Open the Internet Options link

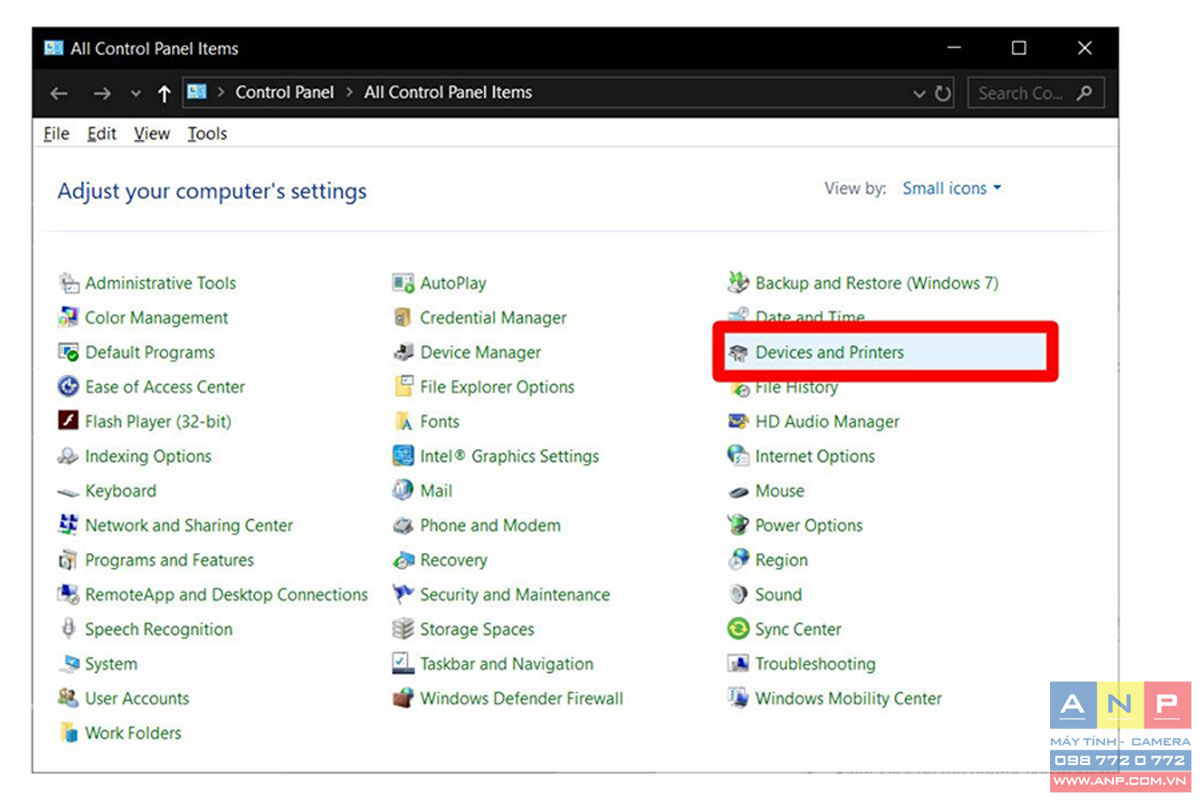[814, 456]
